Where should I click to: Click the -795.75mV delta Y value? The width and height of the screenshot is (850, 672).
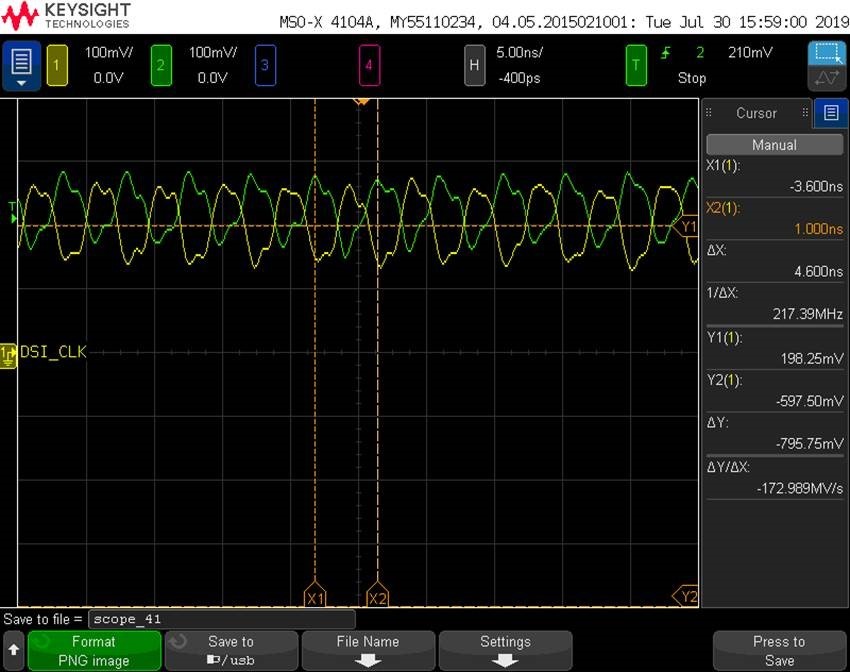pos(809,444)
